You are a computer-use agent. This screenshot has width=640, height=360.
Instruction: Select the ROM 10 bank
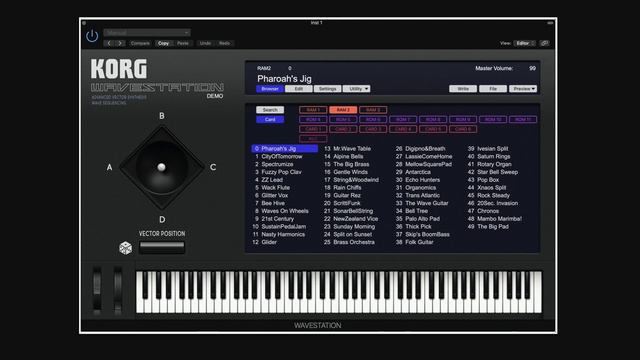coord(493,120)
